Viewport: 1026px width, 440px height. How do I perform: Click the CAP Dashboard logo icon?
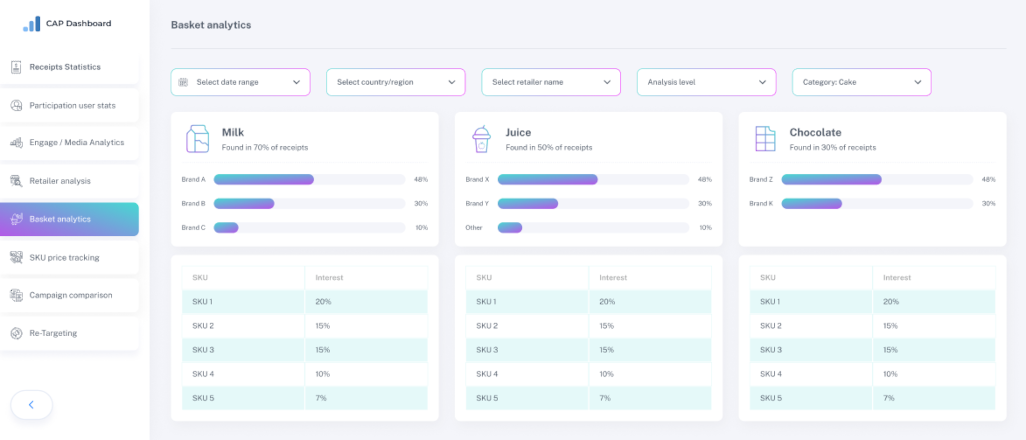click(32, 23)
